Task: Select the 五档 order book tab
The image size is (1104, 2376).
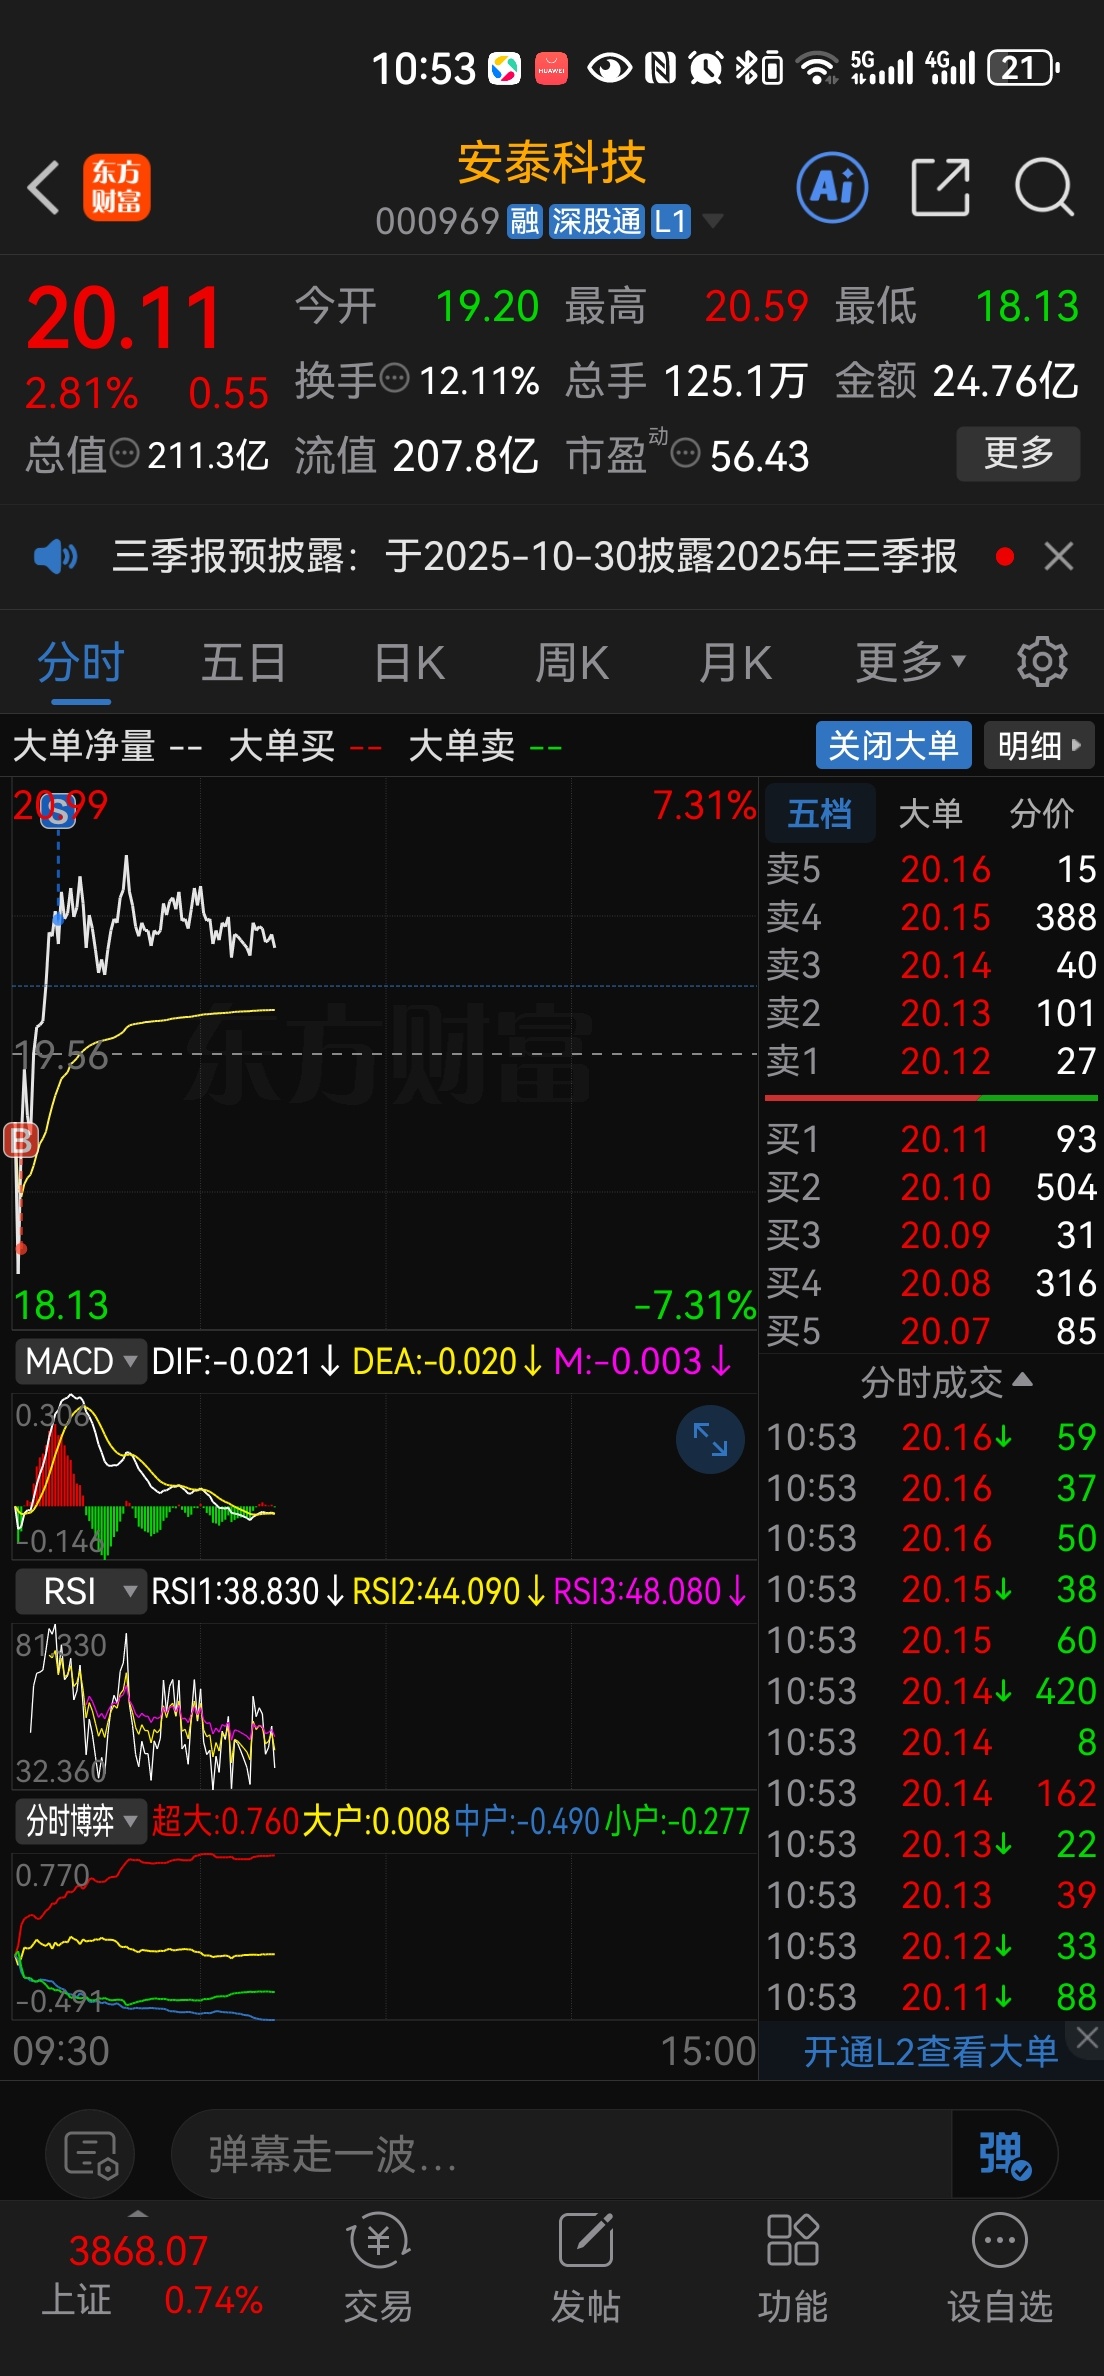Action: click(x=820, y=813)
